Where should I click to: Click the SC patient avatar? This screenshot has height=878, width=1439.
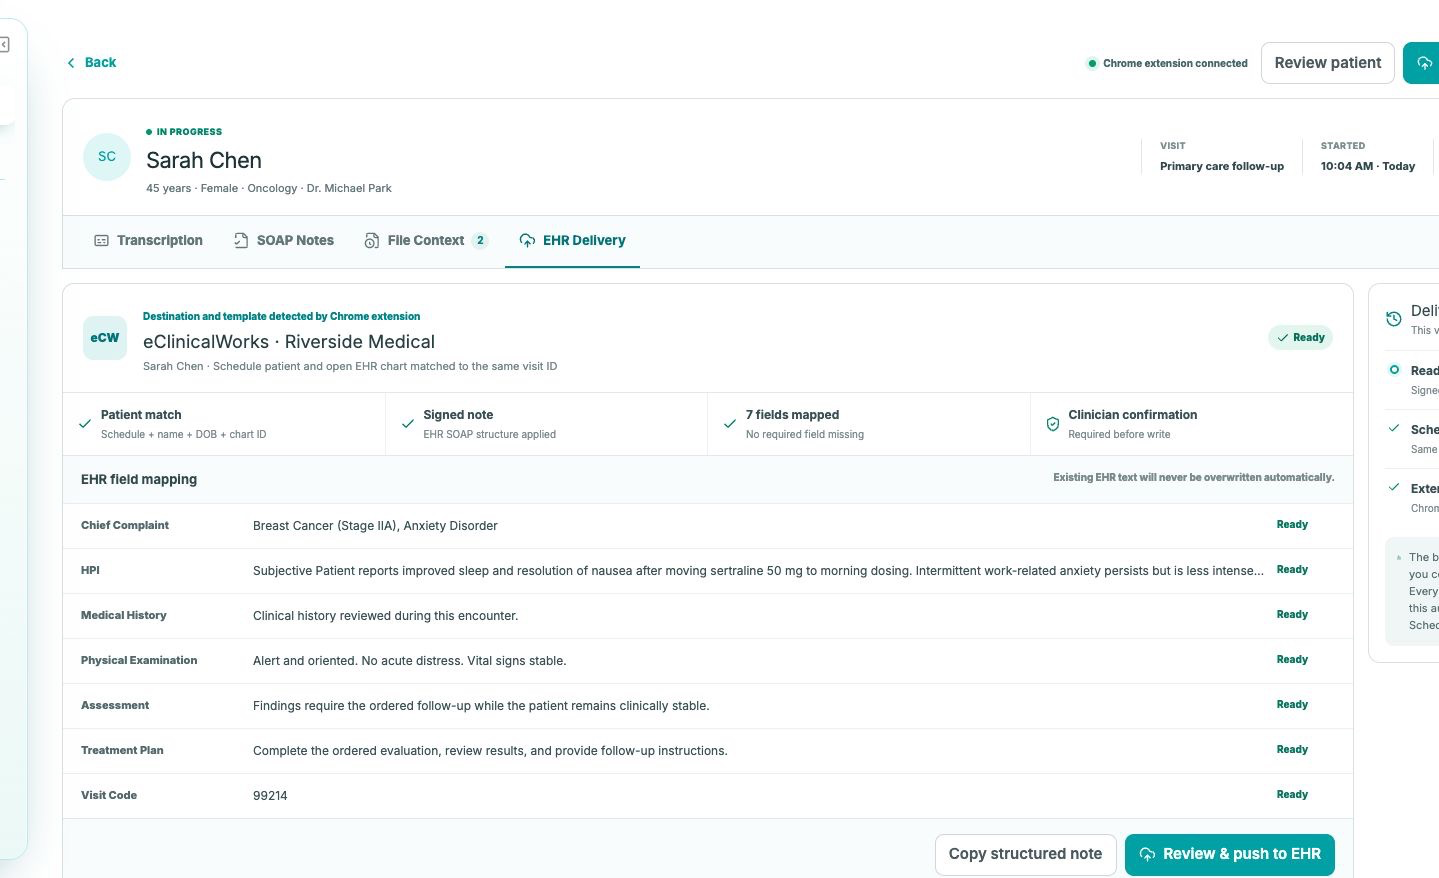(x=107, y=157)
